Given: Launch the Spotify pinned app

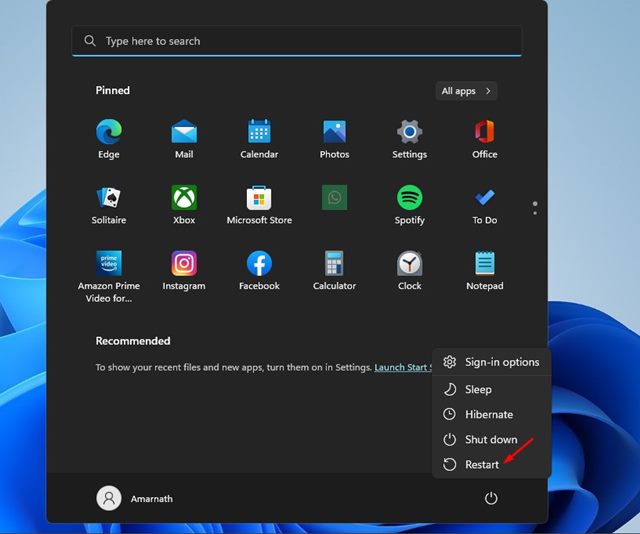Looking at the screenshot, I should (x=409, y=204).
